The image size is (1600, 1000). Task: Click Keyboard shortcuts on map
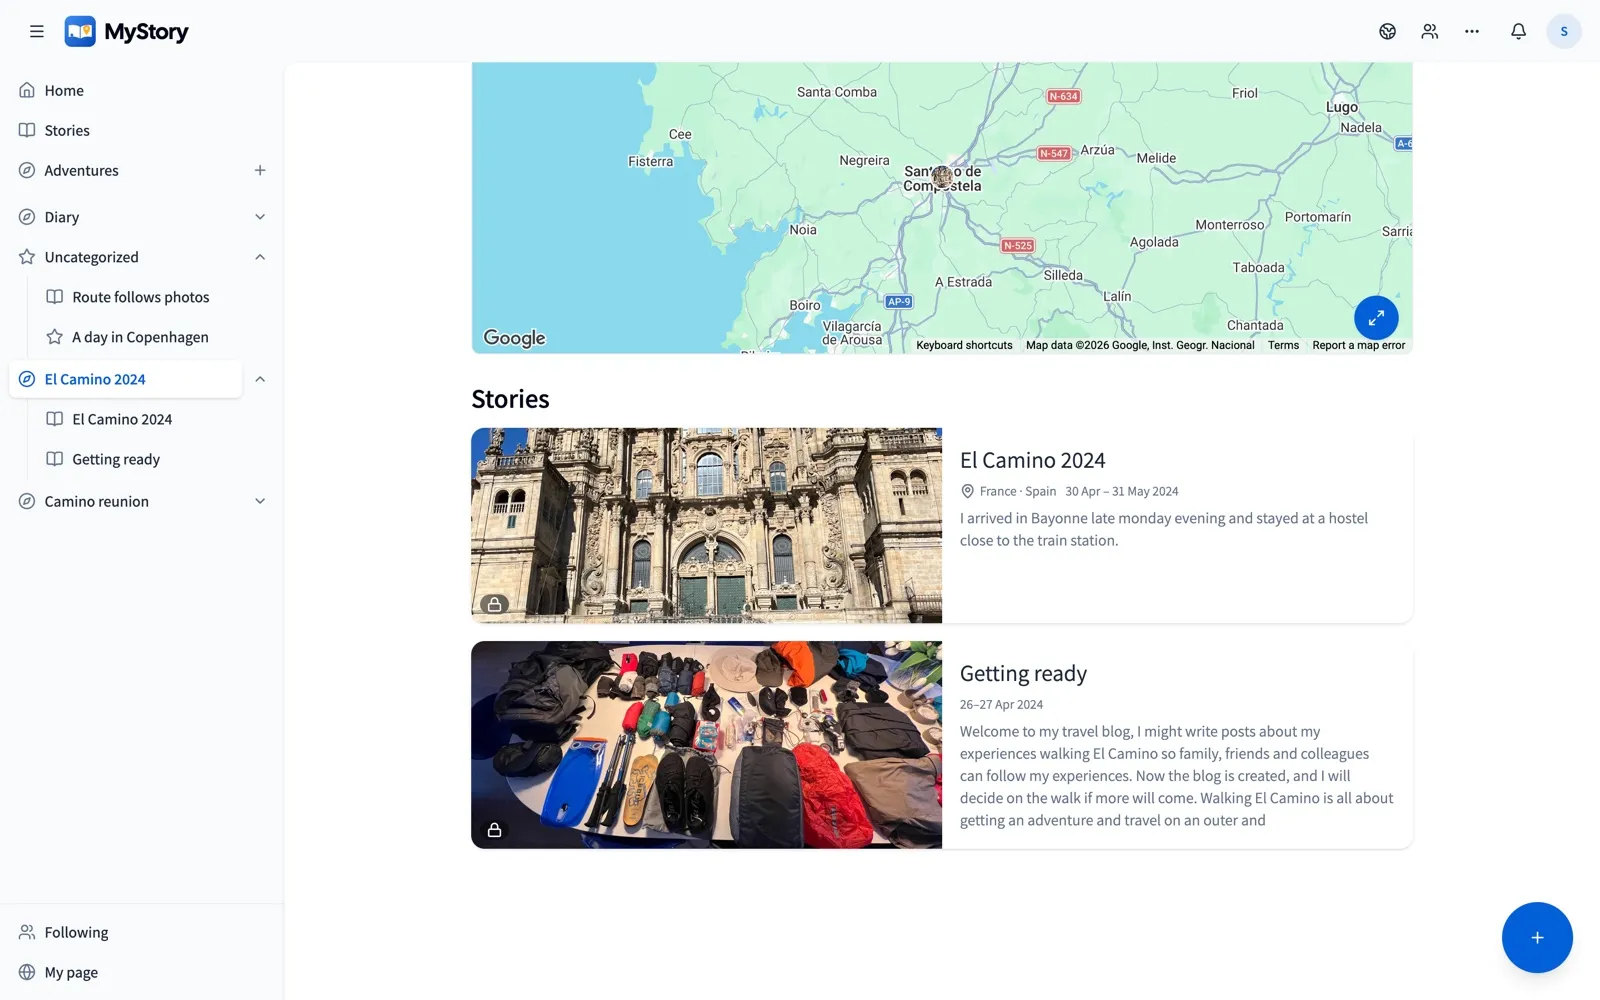(x=964, y=345)
